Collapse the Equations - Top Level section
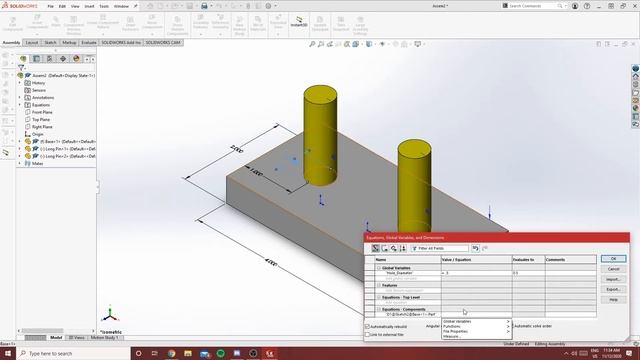 tap(379, 297)
